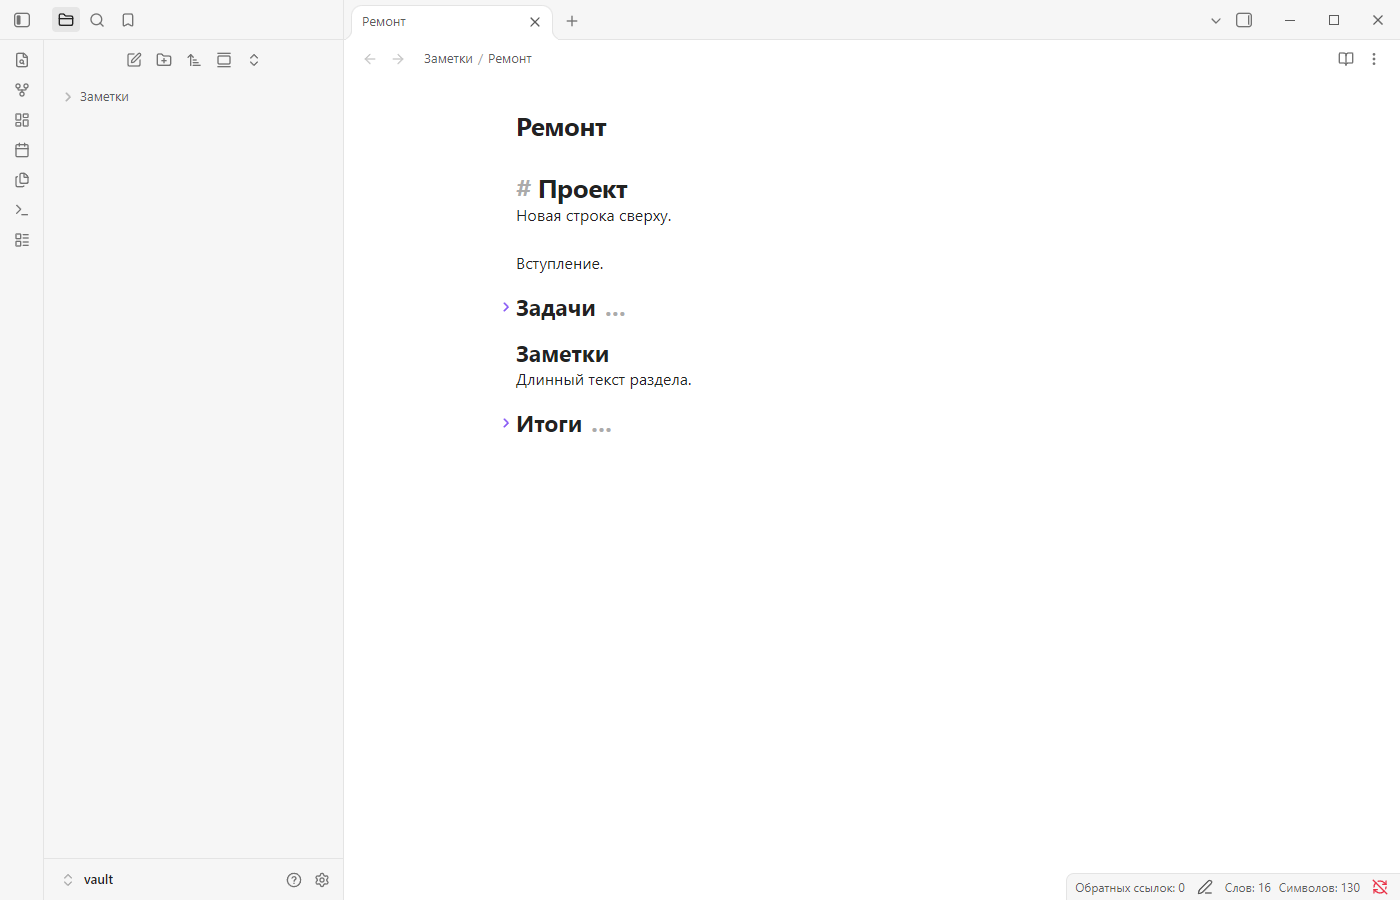Screen dimensions: 1400x900
Task: Expand the folded Итоги heading
Action: [506, 423]
